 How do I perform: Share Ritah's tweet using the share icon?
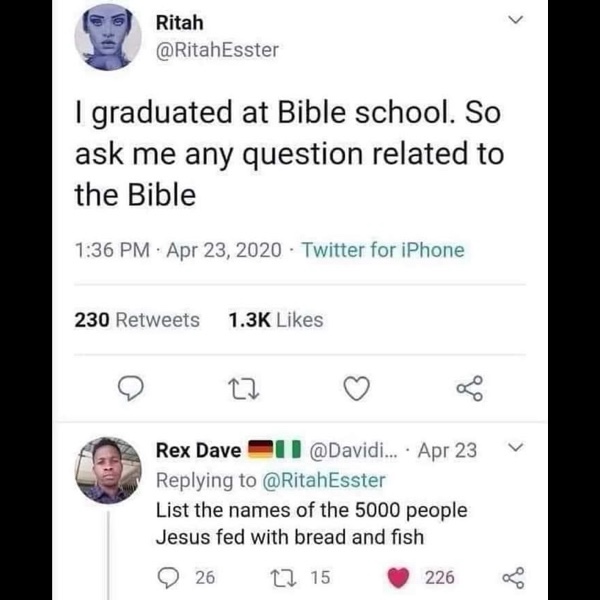click(470, 389)
